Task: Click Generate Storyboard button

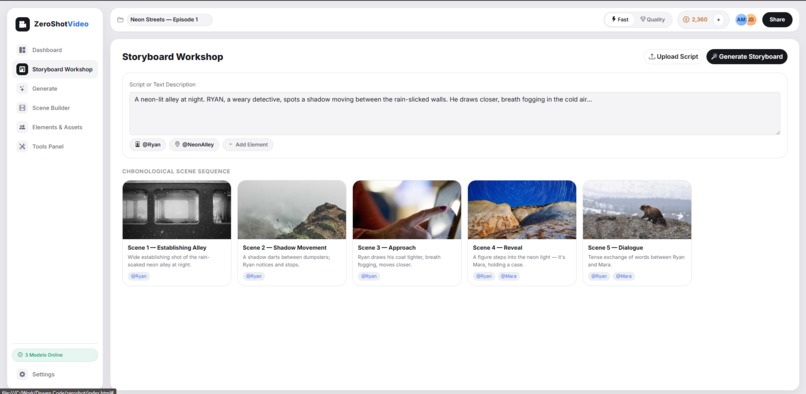Action: point(746,57)
